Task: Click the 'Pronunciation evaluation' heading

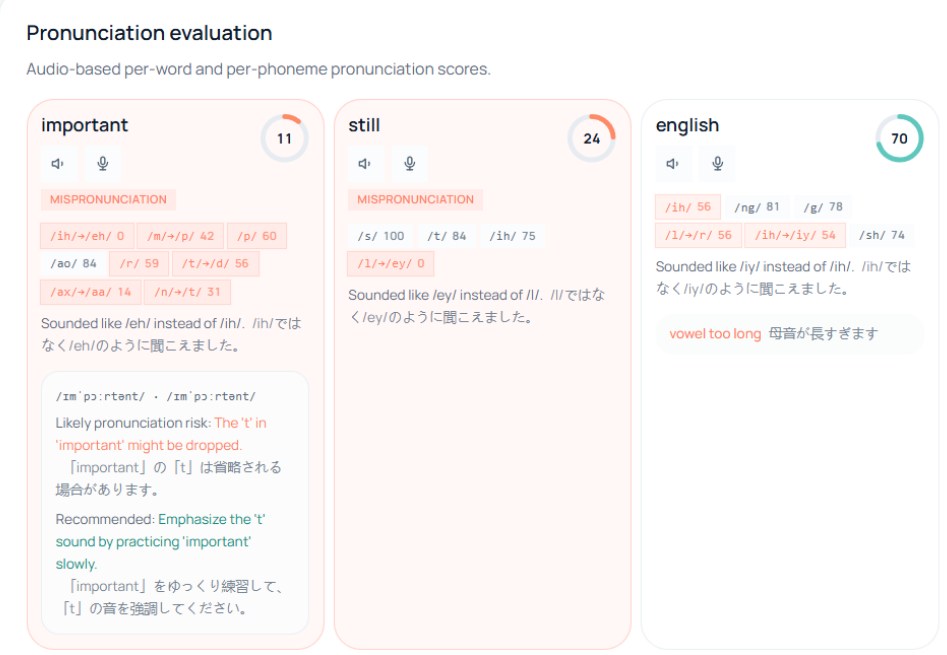Action: pos(149,33)
